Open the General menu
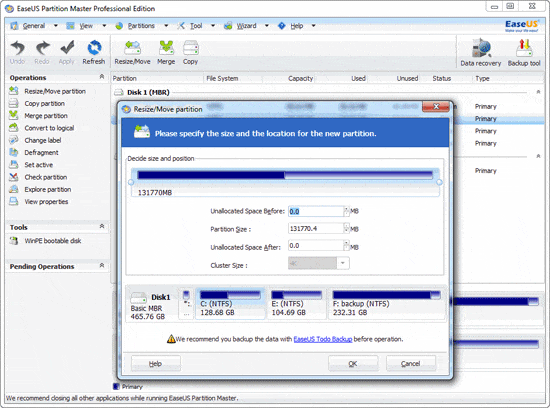 (x=34, y=26)
